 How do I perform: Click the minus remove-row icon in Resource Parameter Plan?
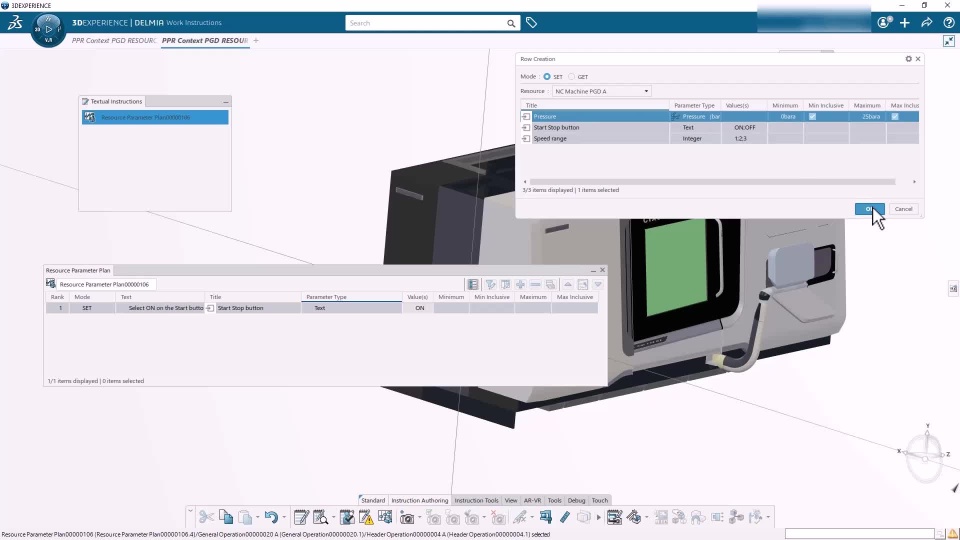pyautogui.click(x=536, y=284)
